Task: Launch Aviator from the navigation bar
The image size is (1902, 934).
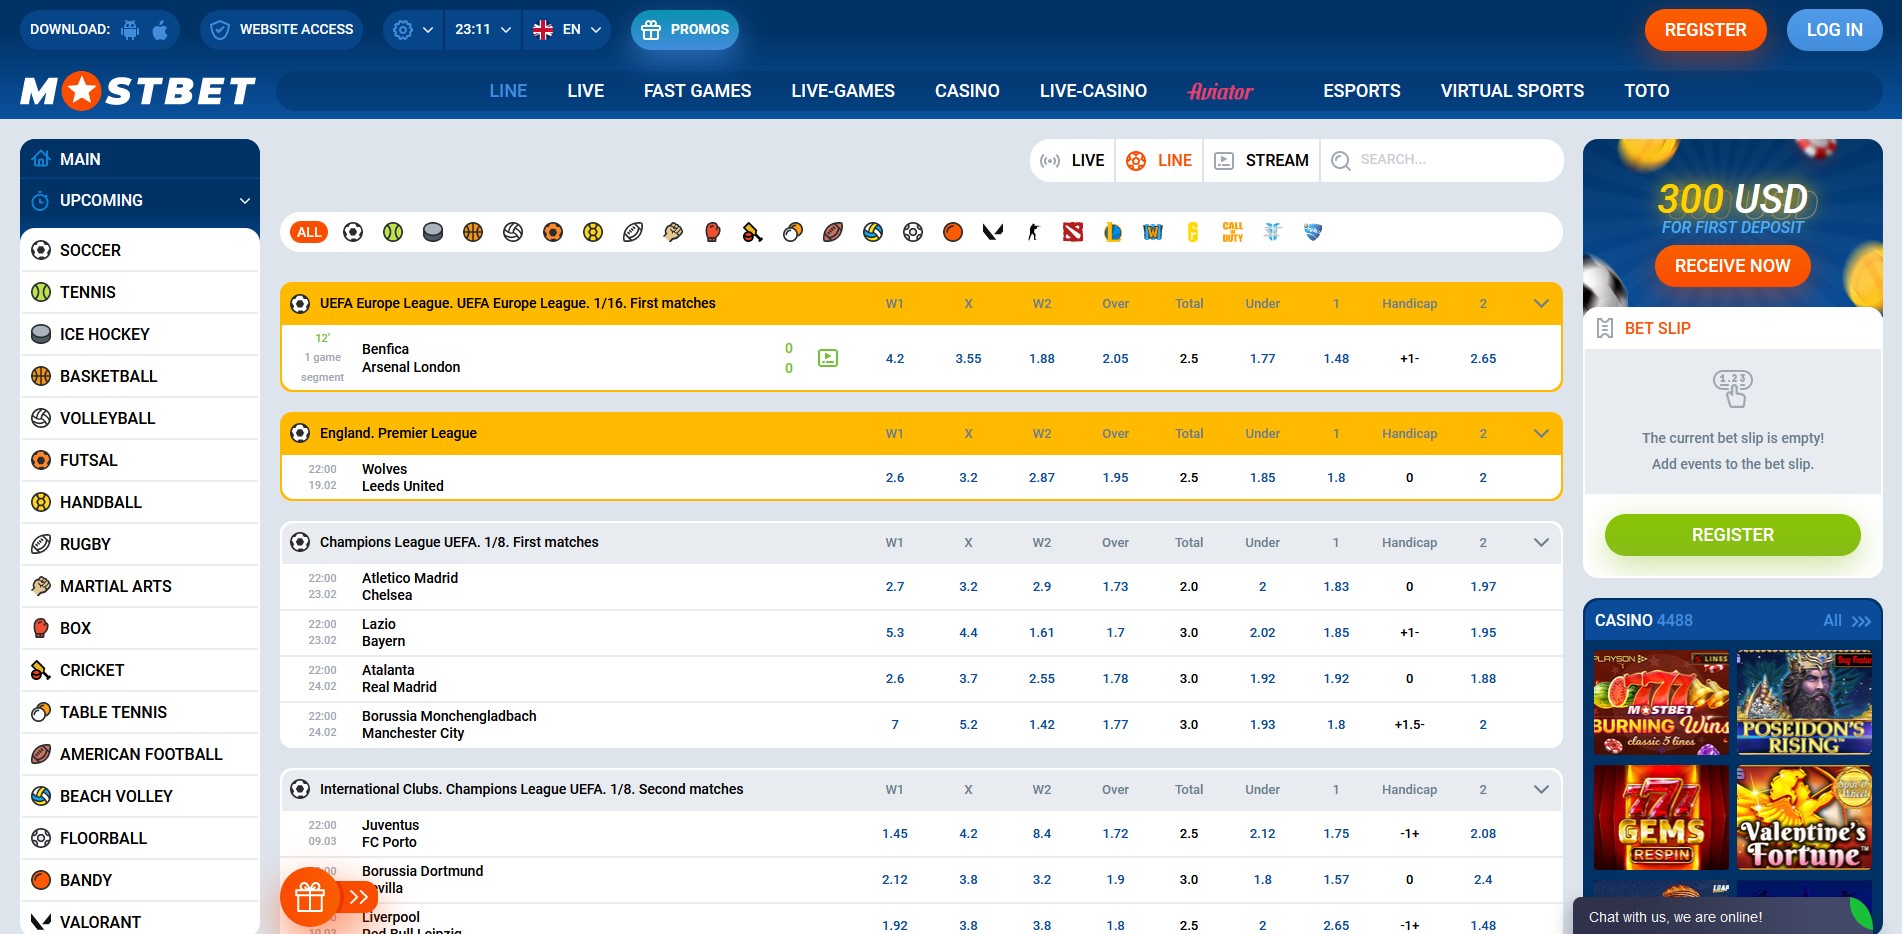Action: [x=1221, y=91]
